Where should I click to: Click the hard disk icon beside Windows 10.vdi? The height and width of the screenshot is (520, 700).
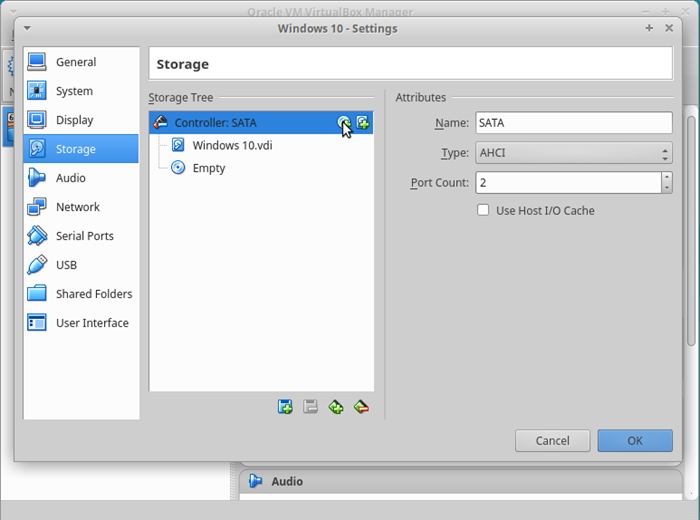click(x=178, y=145)
